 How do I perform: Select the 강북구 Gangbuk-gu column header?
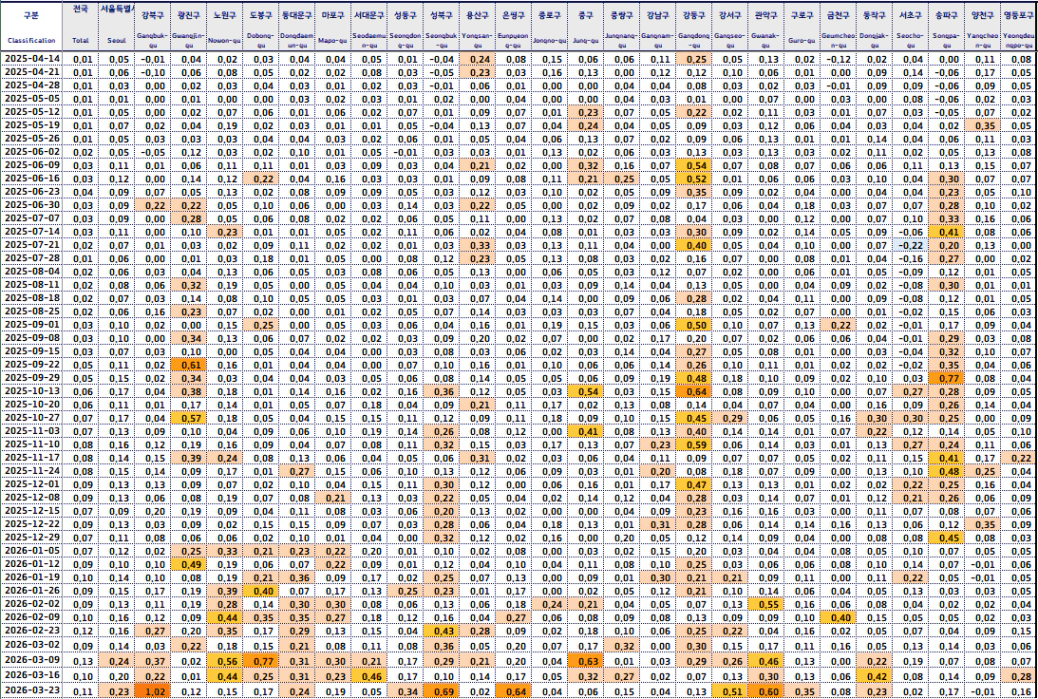click(x=152, y=26)
